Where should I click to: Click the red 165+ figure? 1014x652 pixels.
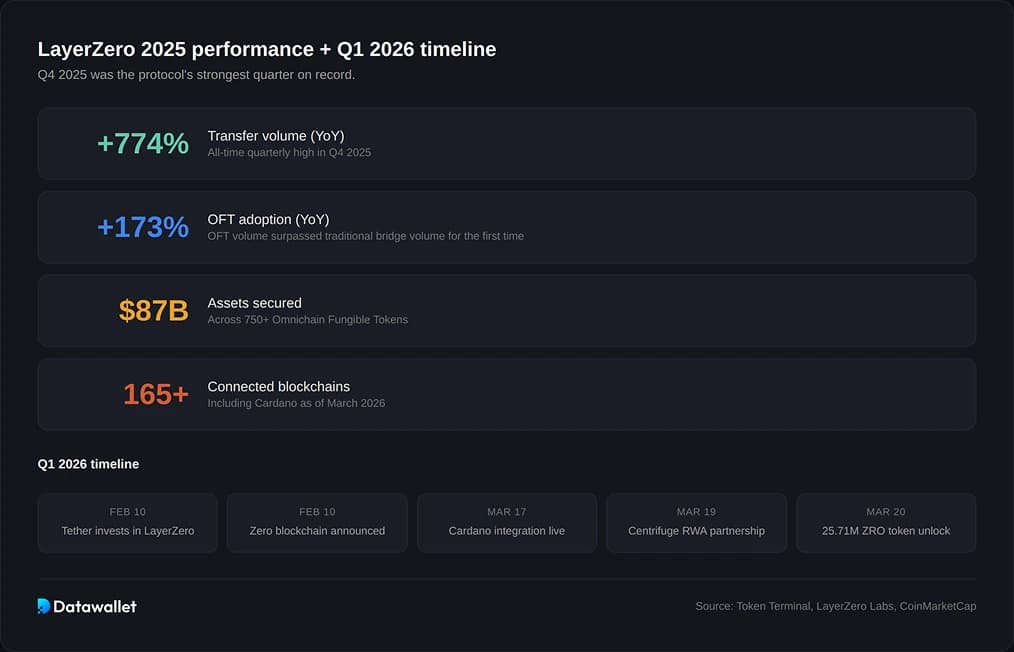pos(155,394)
